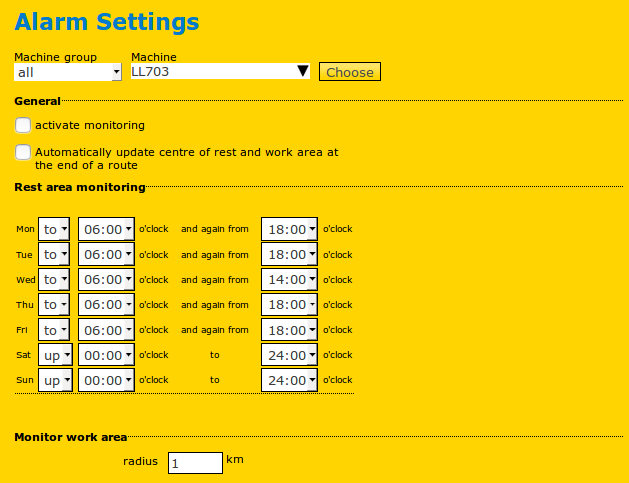Open Wednesday's 14:00 time dropdown

[x=289, y=279]
